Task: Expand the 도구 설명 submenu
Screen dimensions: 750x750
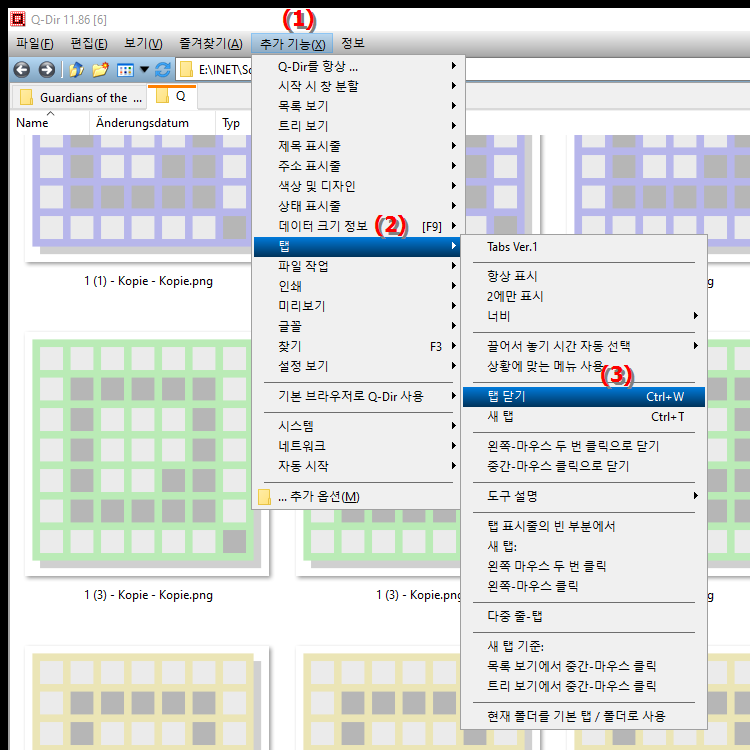Action: [x=584, y=496]
